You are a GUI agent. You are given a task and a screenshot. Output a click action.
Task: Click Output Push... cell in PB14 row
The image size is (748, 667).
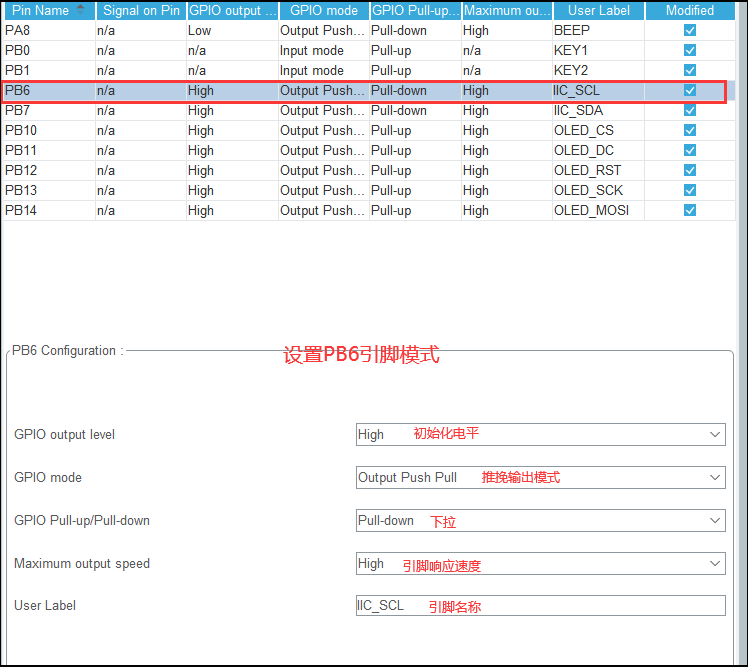[x=323, y=211]
